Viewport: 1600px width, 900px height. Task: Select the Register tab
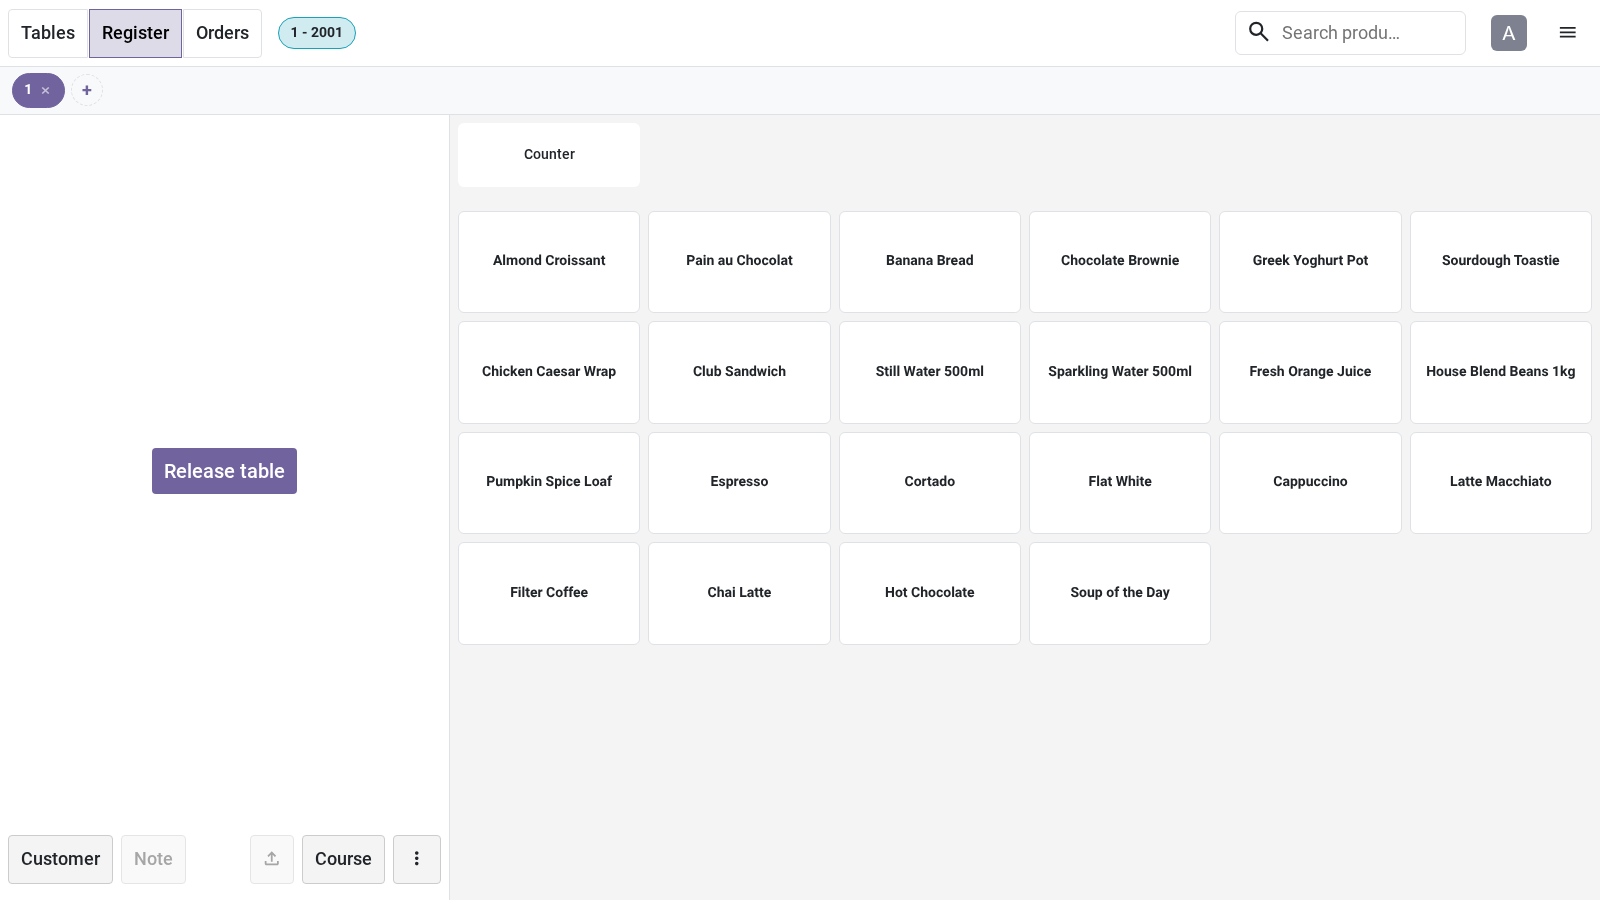pos(135,33)
